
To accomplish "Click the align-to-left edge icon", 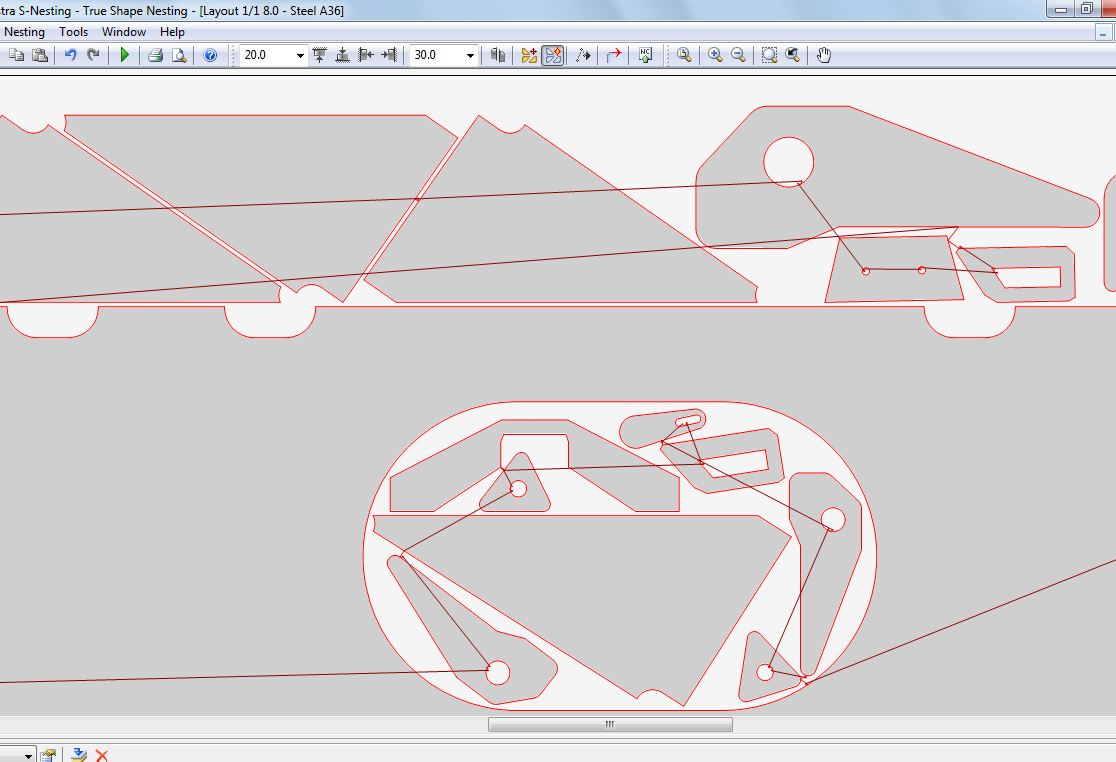I will (366, 55).
